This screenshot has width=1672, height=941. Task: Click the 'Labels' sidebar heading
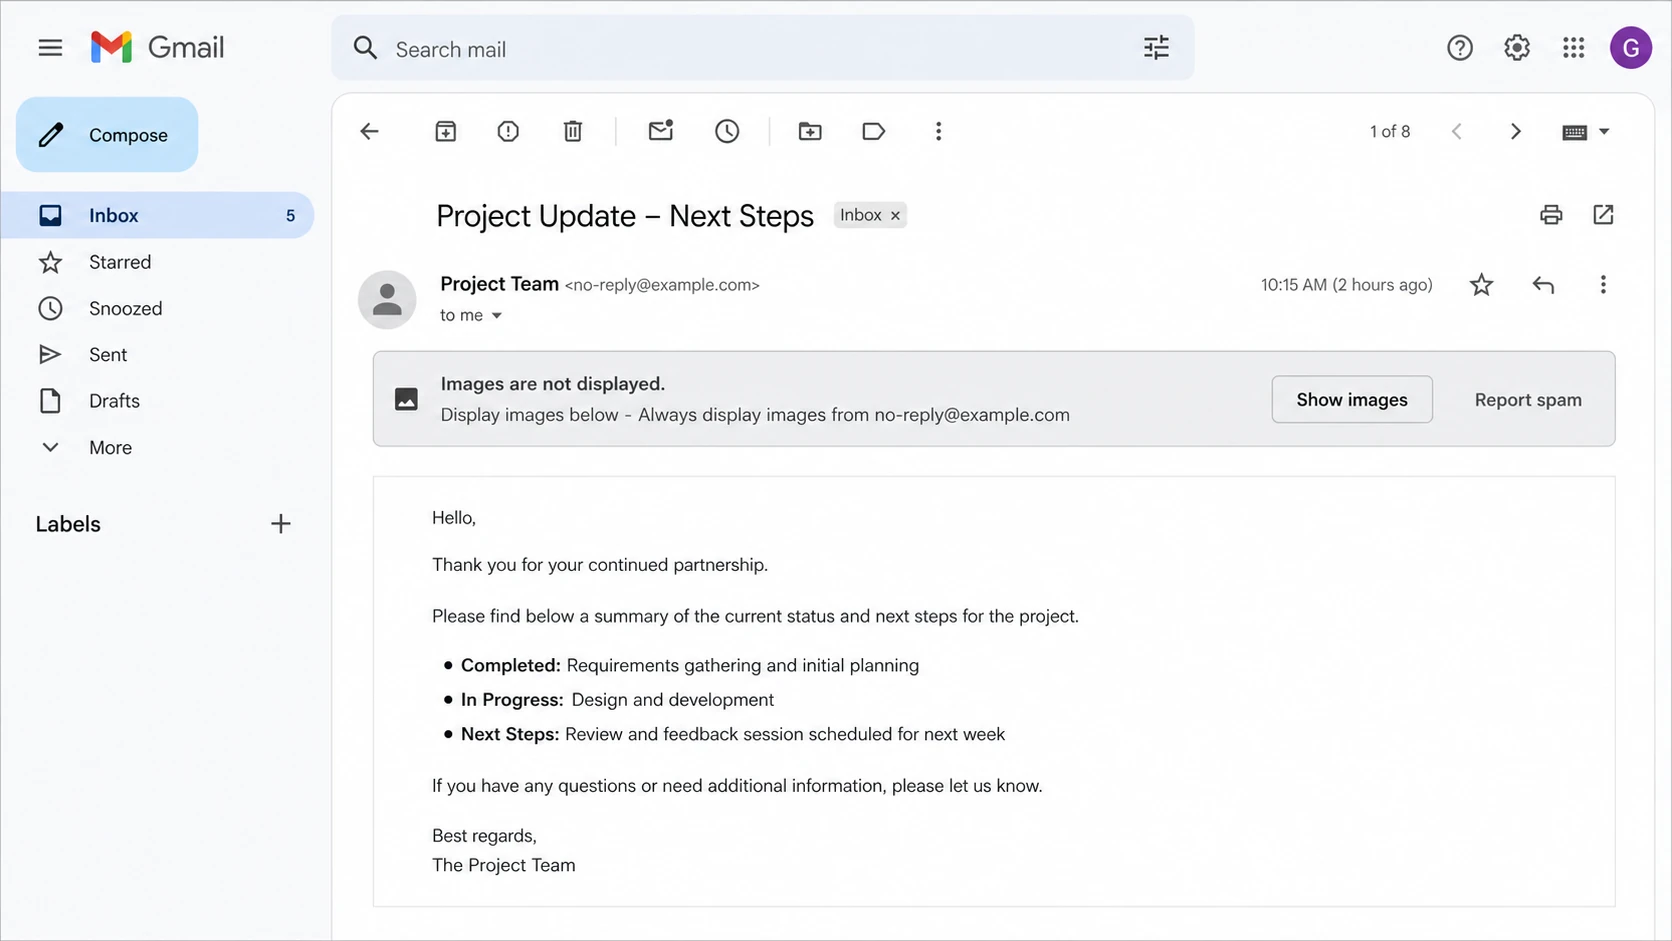tap(68, 524)
